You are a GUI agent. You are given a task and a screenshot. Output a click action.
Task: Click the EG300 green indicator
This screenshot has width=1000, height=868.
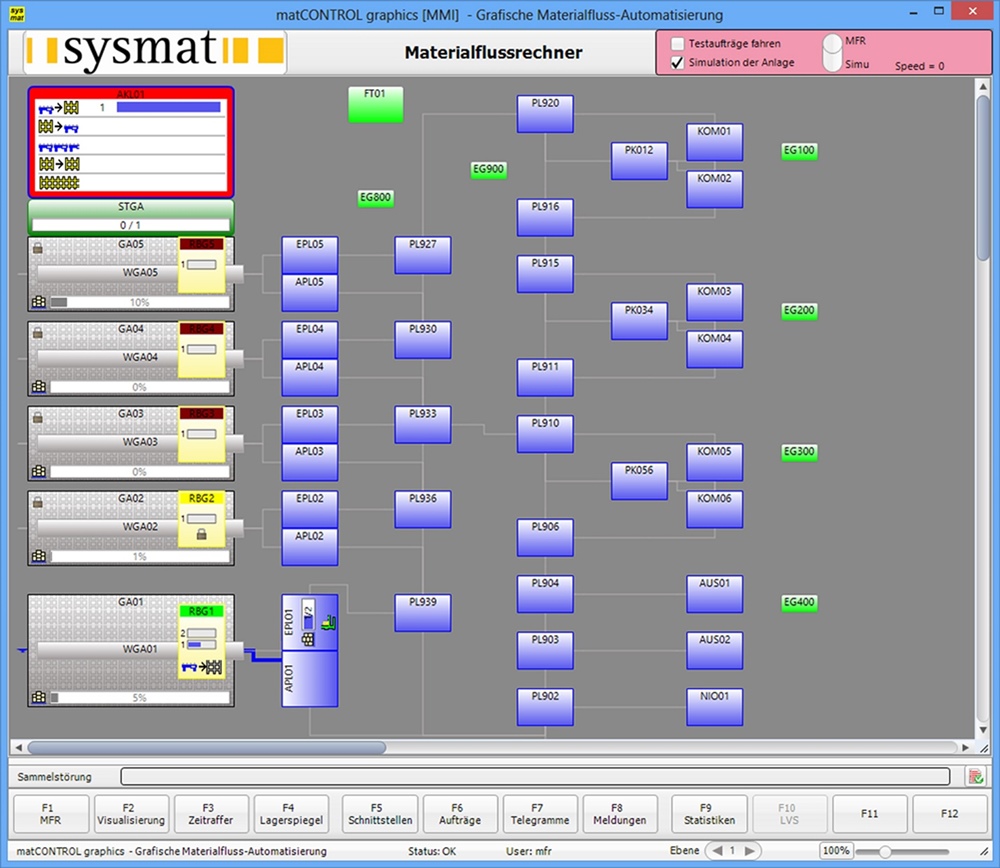tap(799, 452)
